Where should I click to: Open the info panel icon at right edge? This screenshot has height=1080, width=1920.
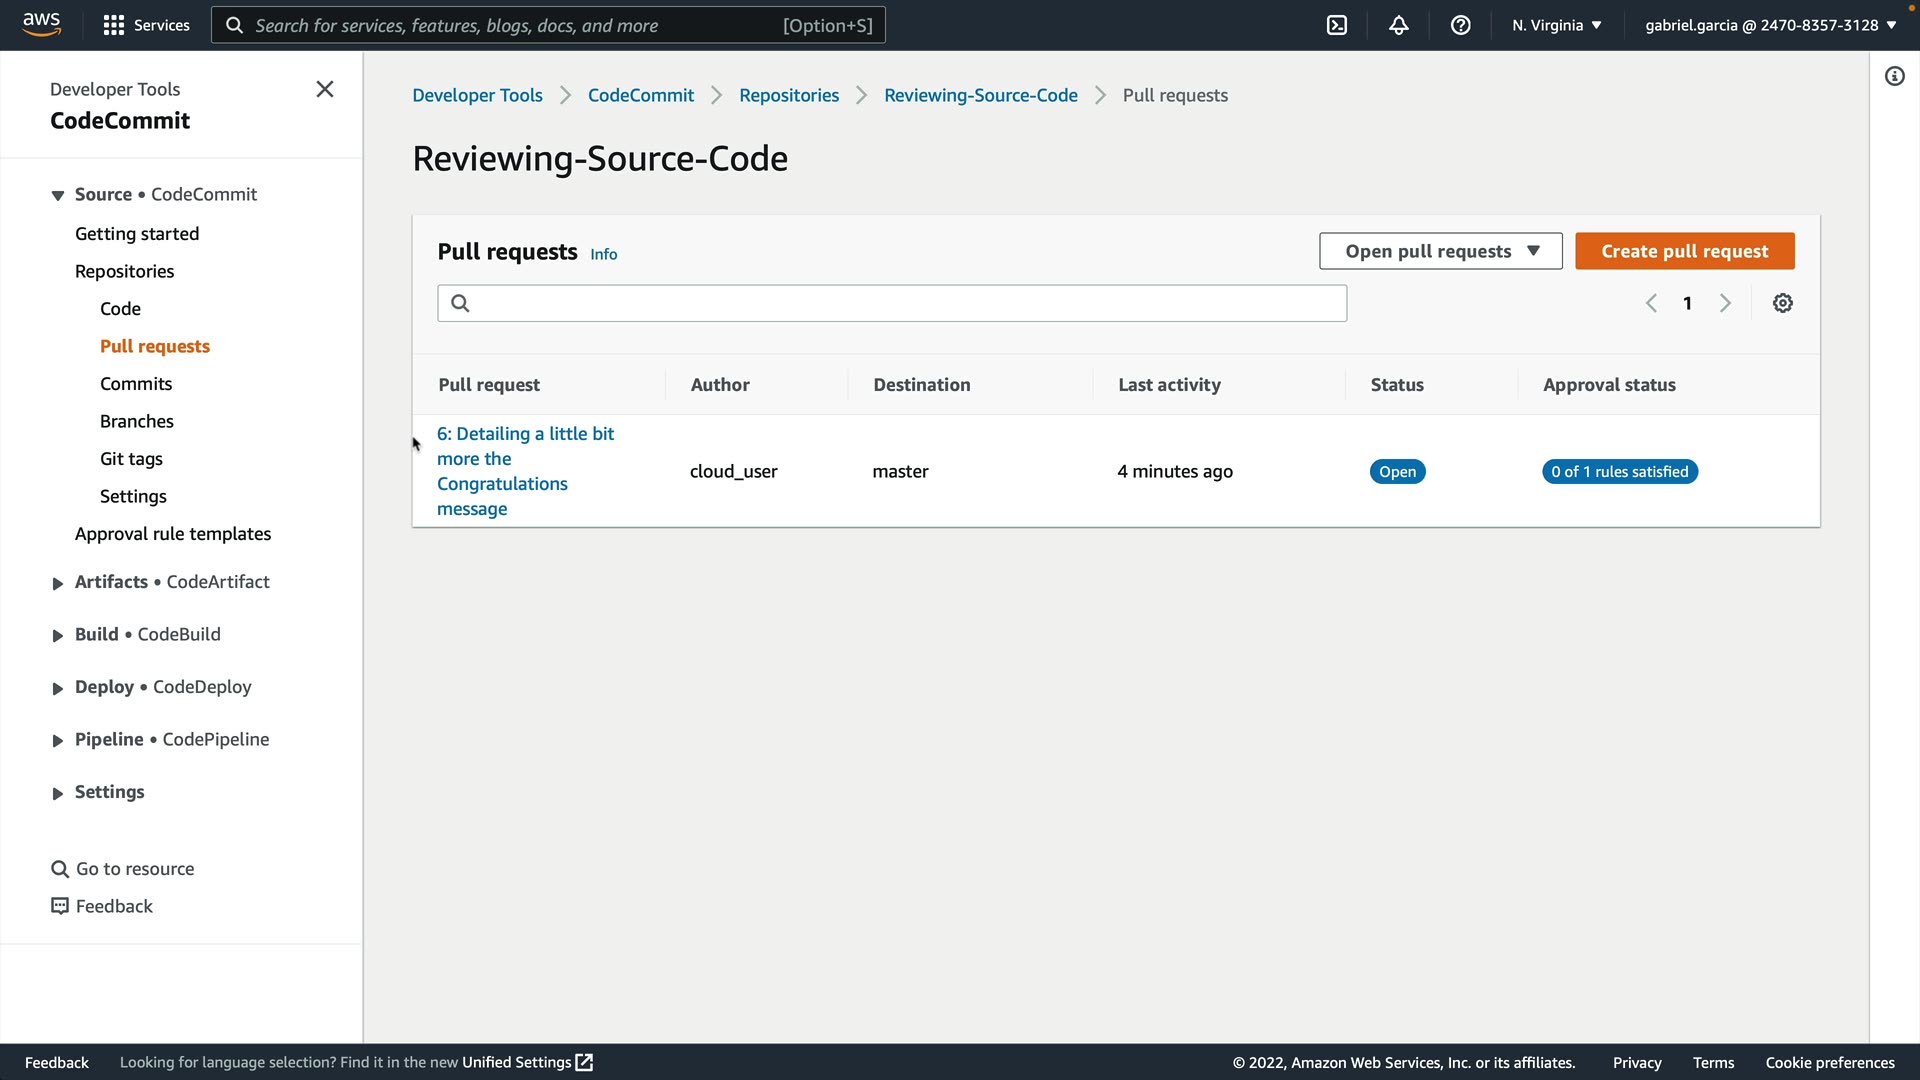tap(1895, 76)
